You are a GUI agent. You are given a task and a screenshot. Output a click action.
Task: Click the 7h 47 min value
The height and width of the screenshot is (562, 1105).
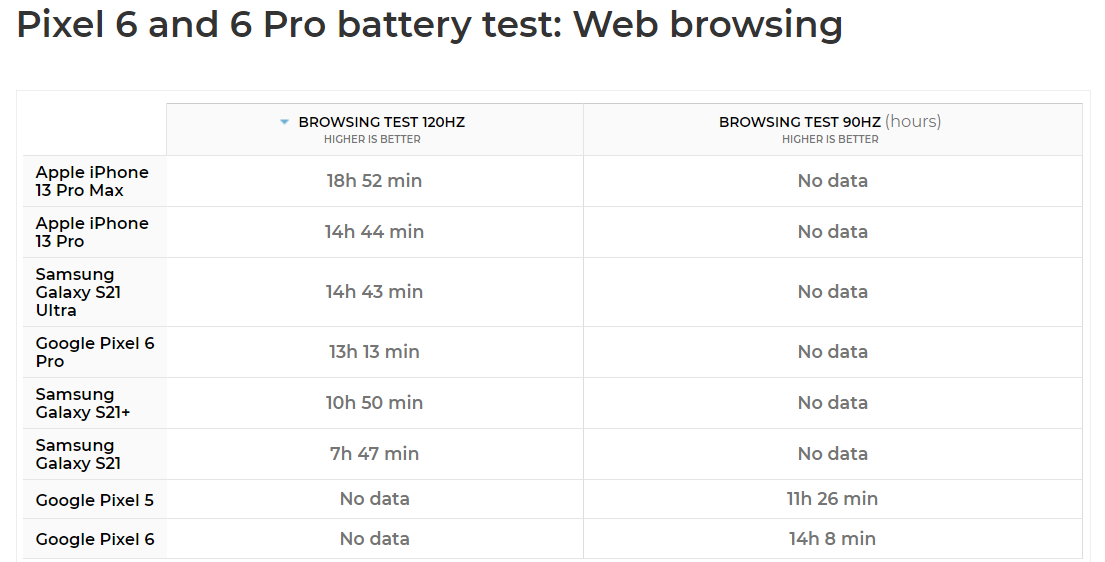[374, 454]
